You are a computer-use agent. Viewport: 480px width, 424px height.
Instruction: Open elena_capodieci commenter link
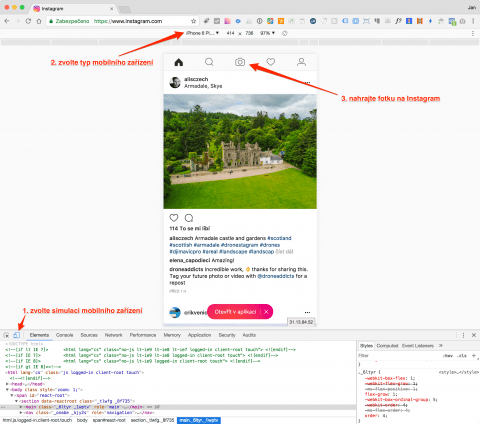point(190,260)
